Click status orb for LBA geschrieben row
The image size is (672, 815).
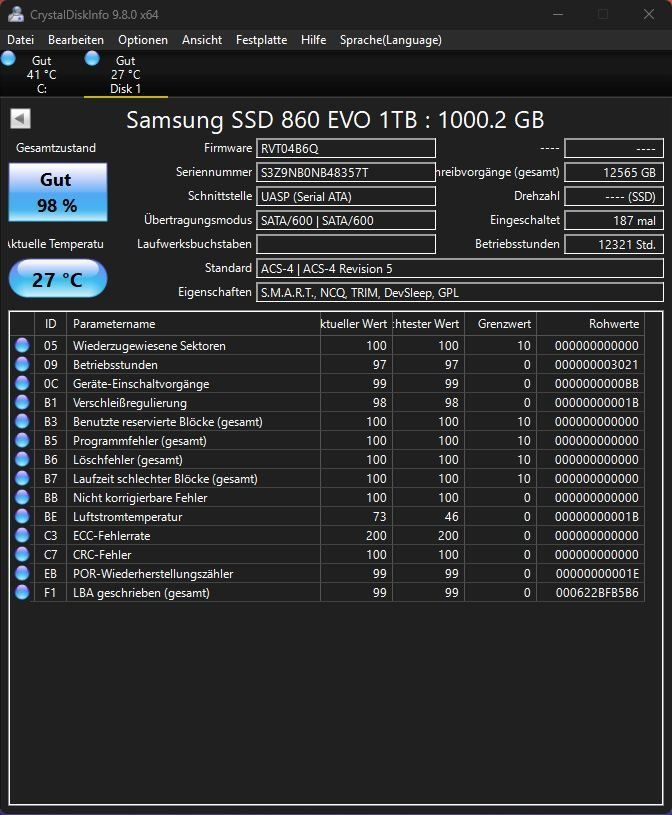(22, 592)
